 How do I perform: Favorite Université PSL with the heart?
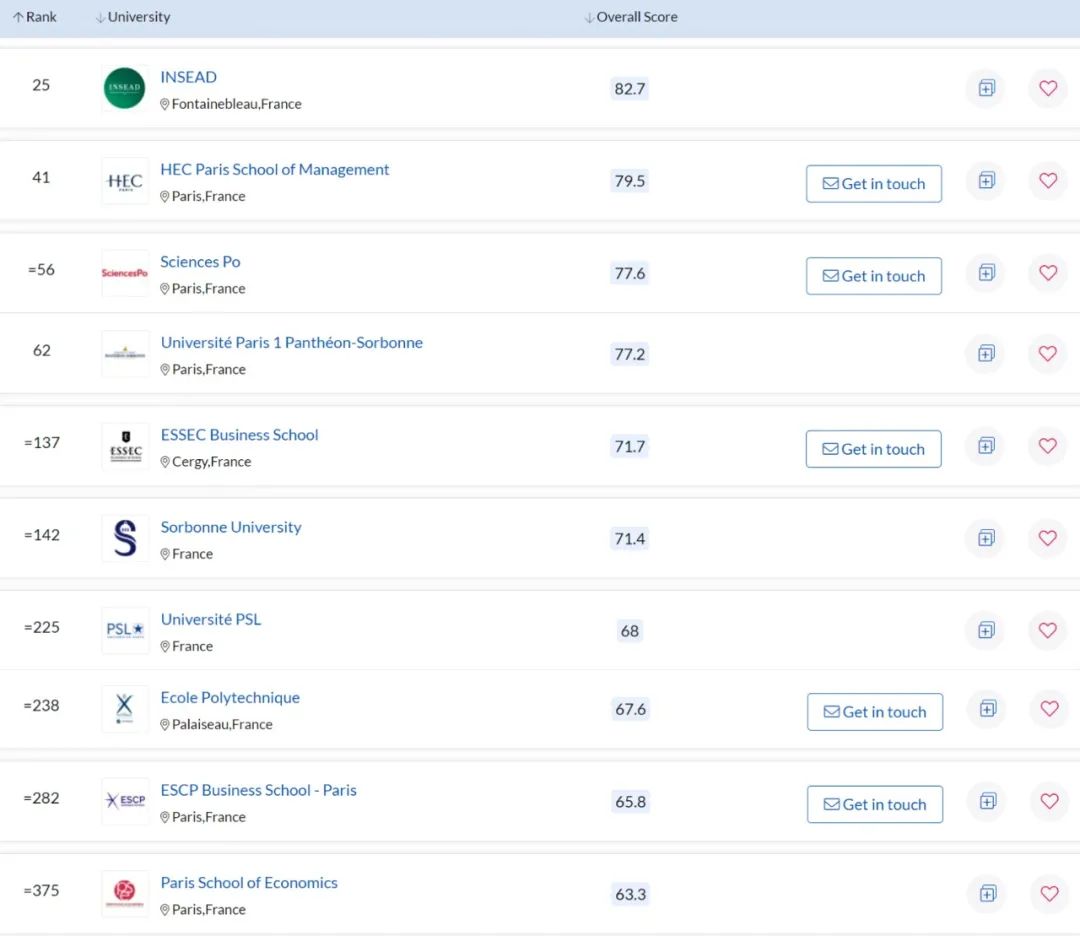tap(1048, 630)
